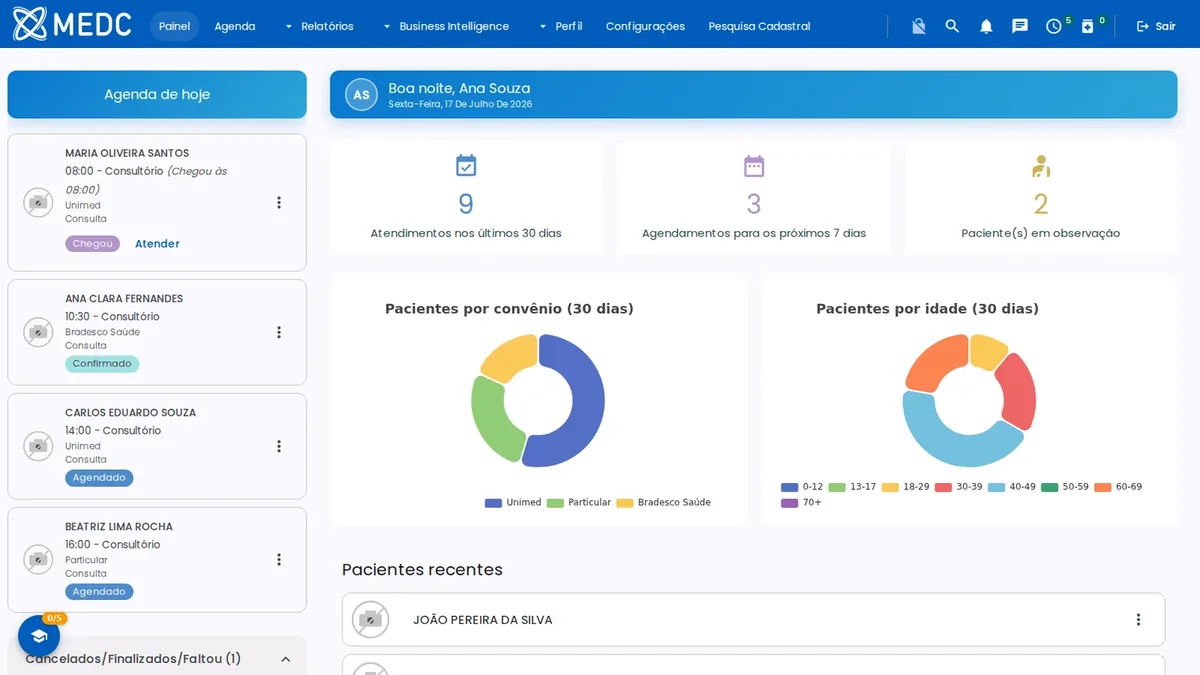Image resolution: width=1200 pixels, height=675 pixels.
Task: Expand the Relatórios dropdown menu
Action: 319,26
